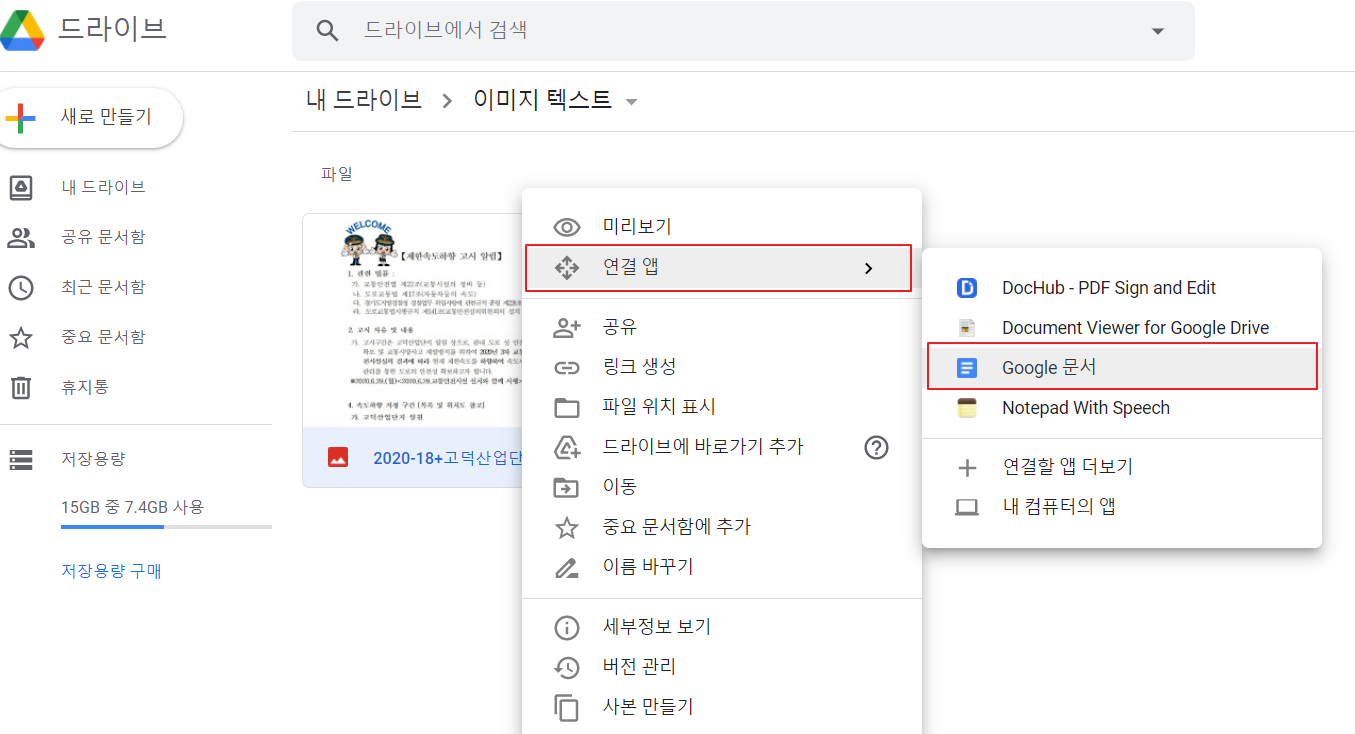Choose 드라이브에 바로가기 추가
The width and height of the screenshot is (1355, 734).
pos(722,447)
